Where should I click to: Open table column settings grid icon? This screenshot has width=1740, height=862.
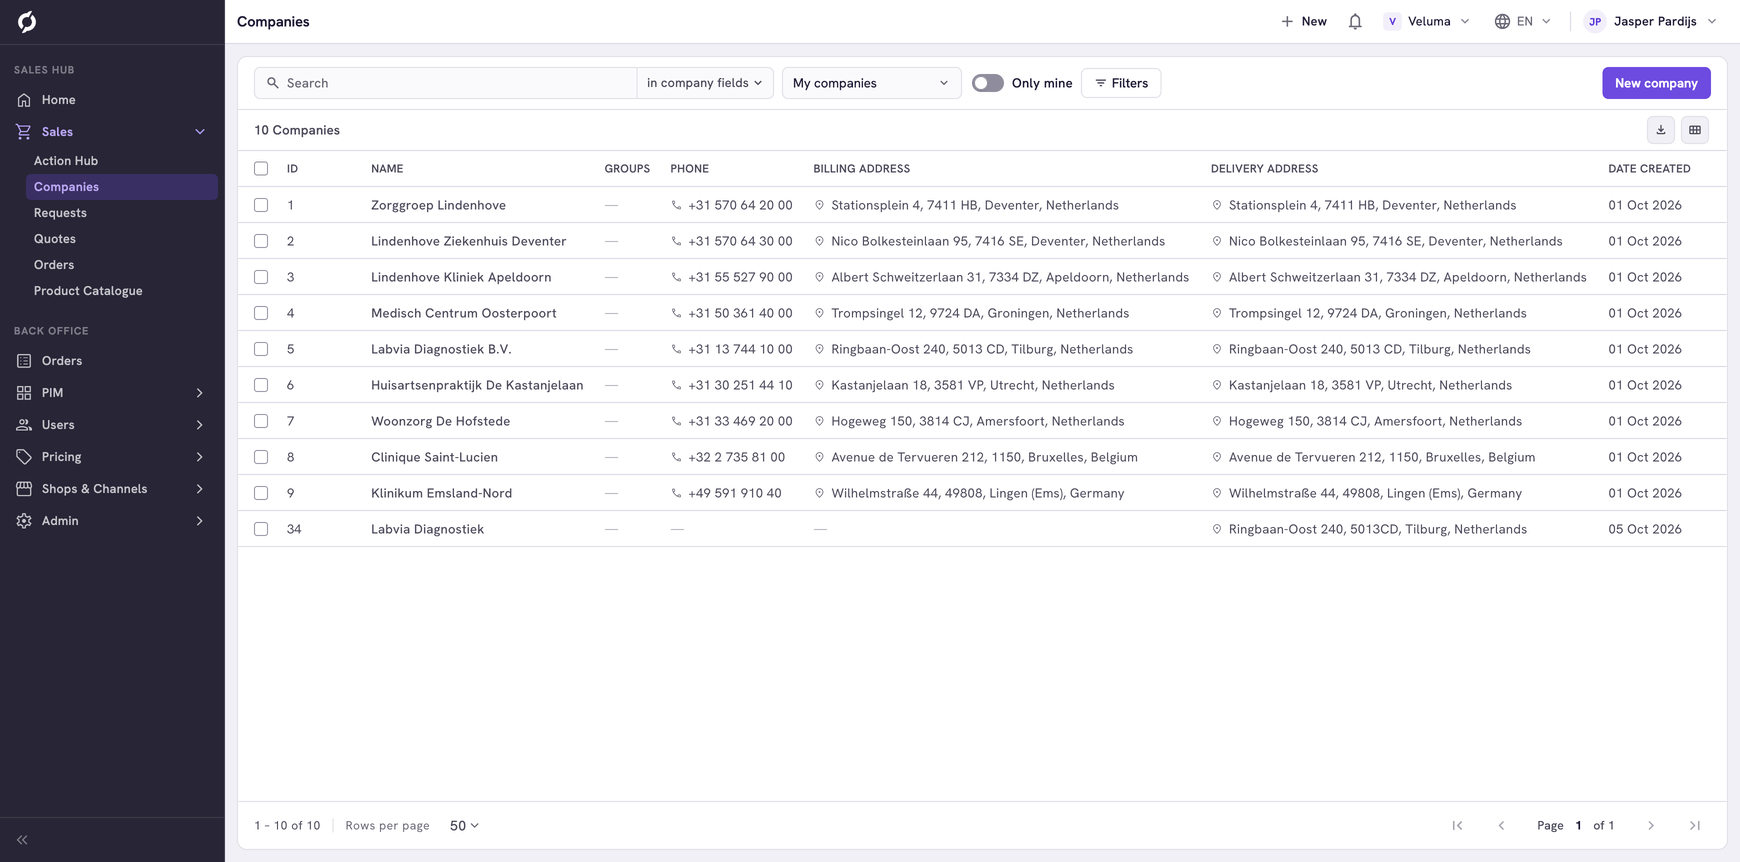(x=1695, y=130)
